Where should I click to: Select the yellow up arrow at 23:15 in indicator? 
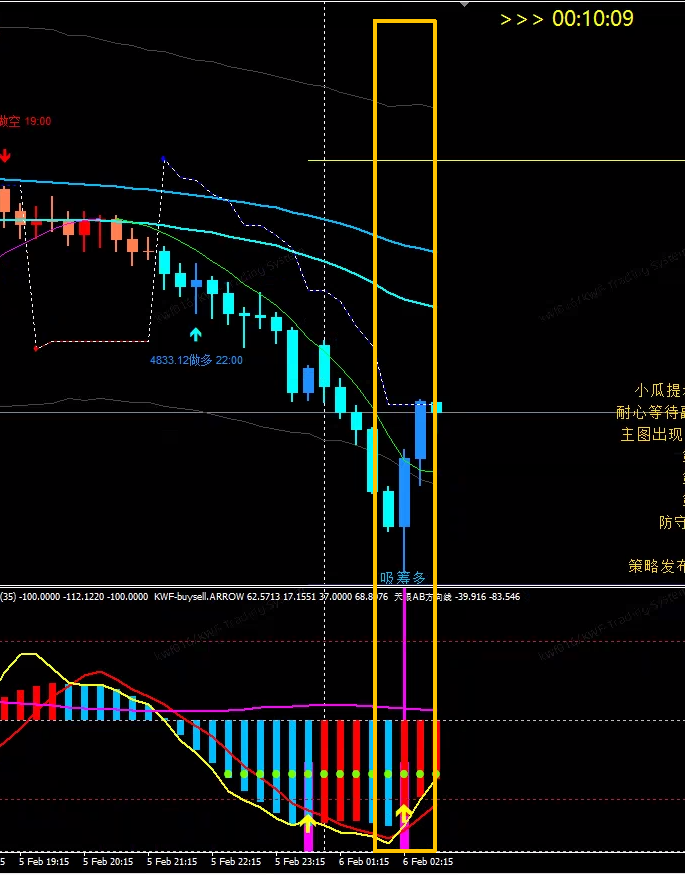[307, 822]
